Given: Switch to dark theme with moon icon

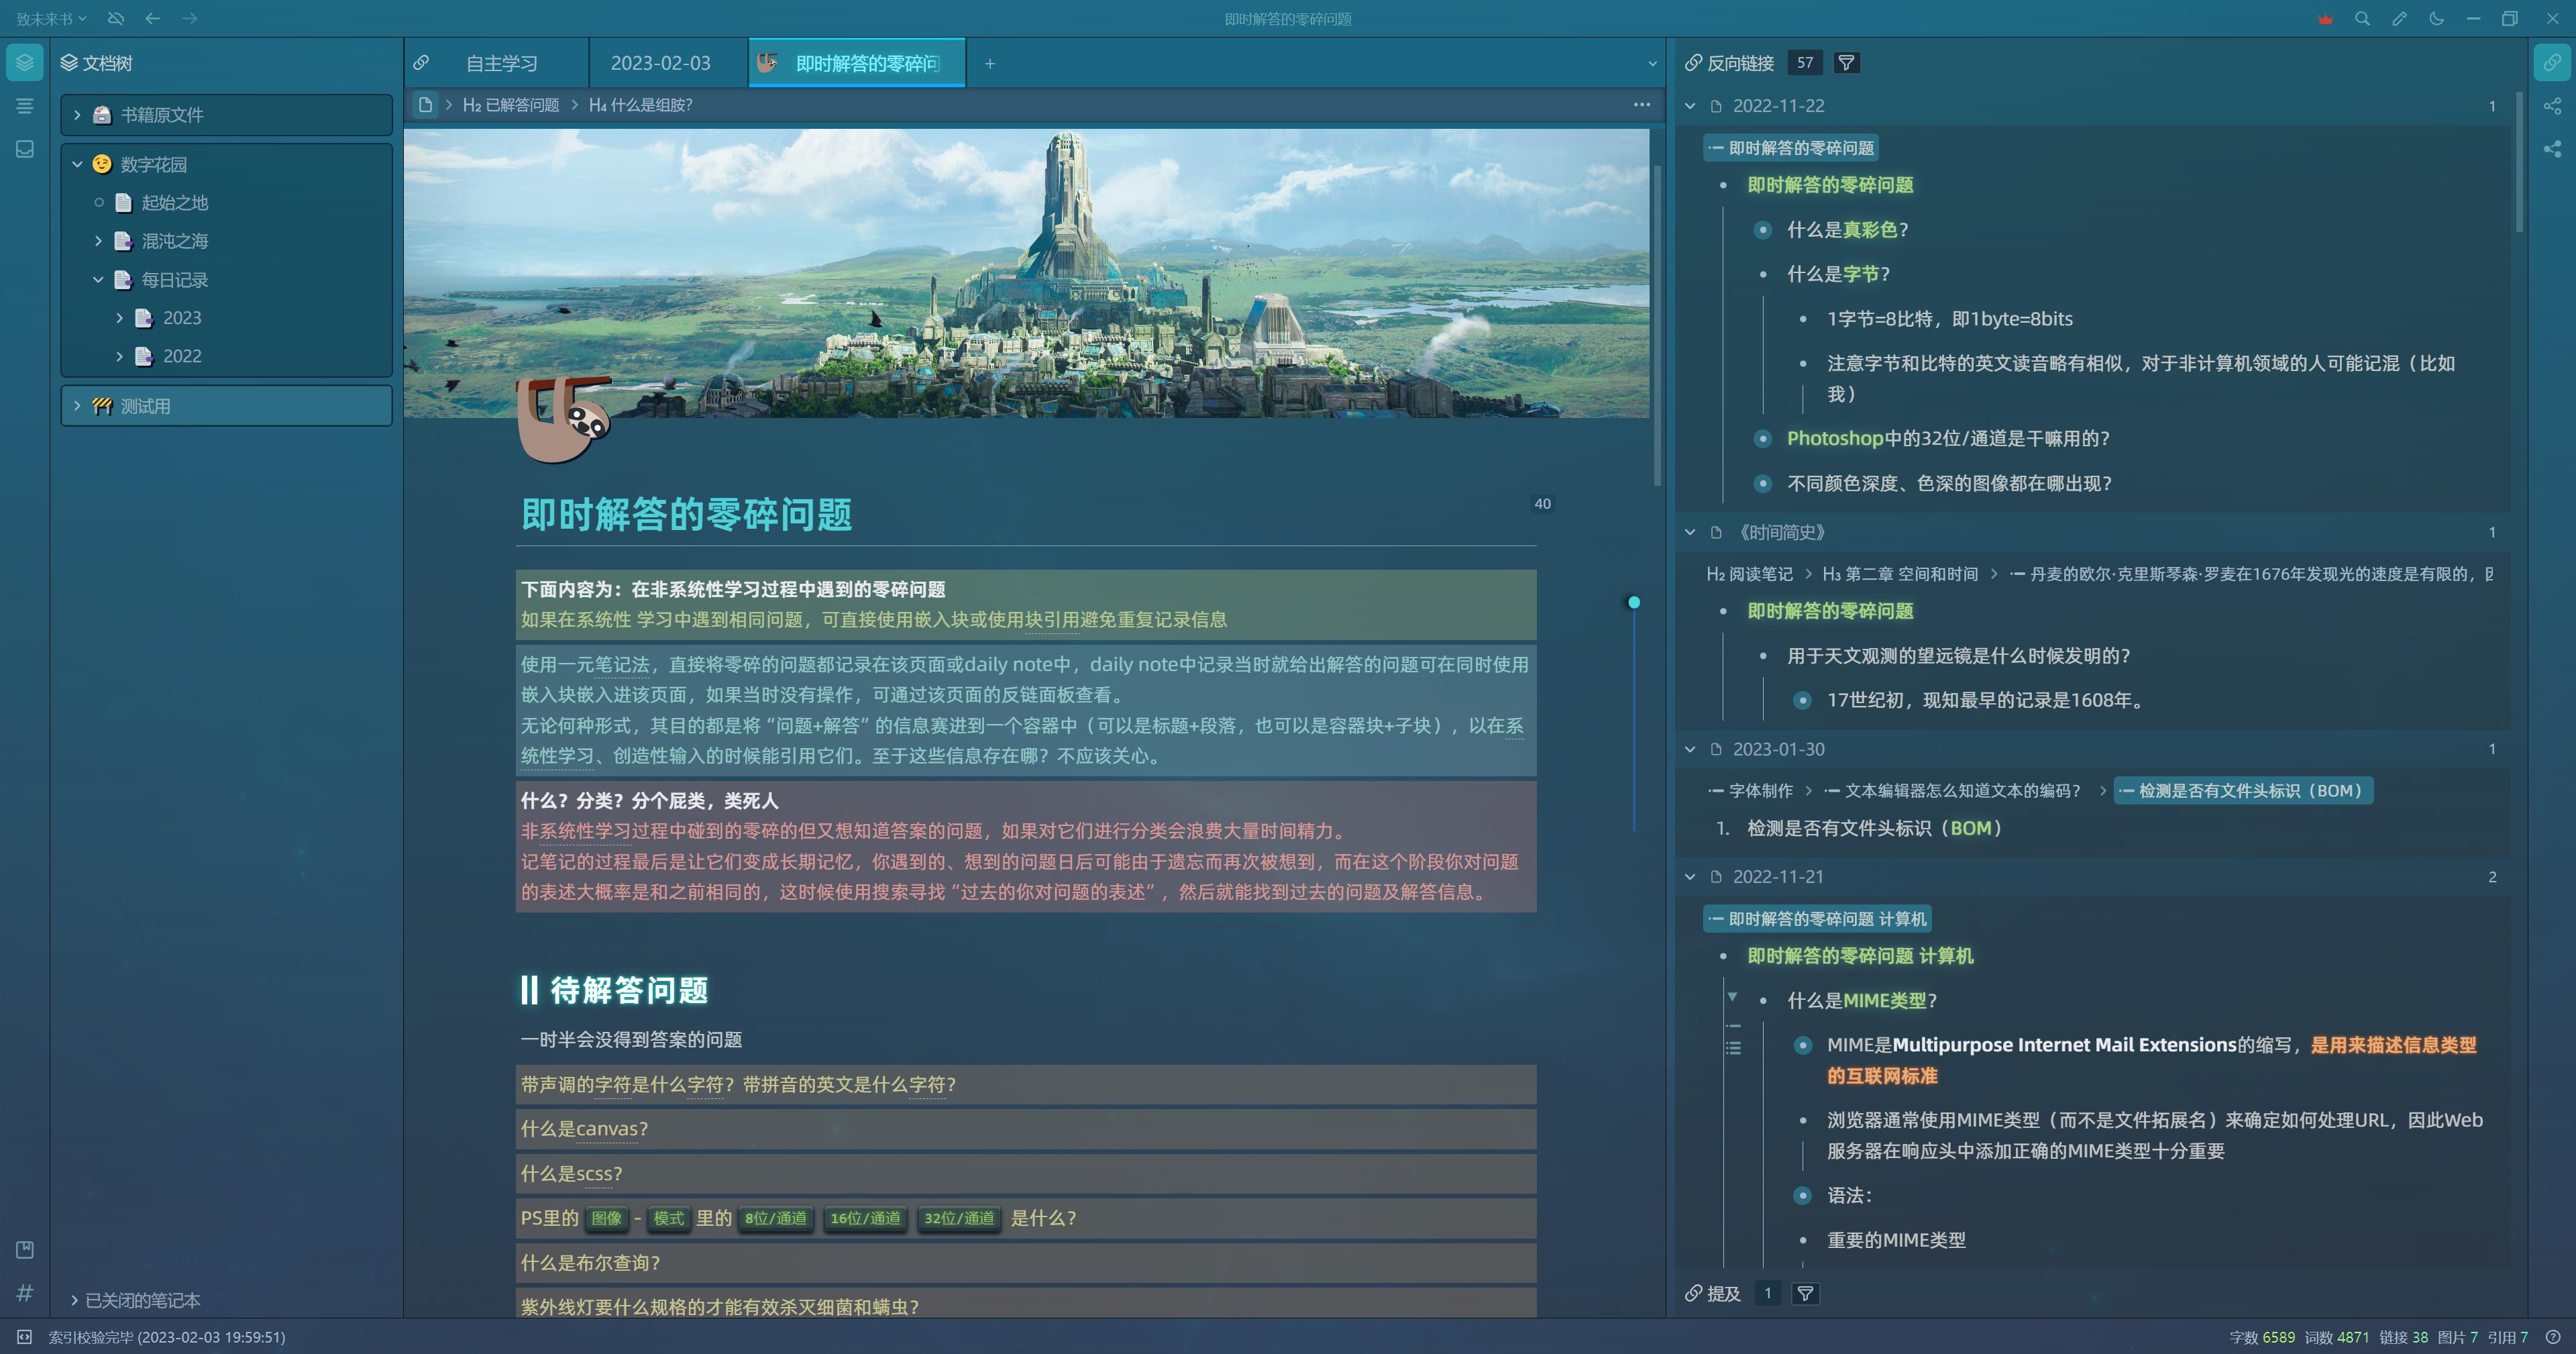Looking at the screenshot, I should click(x=2435, y=18).
